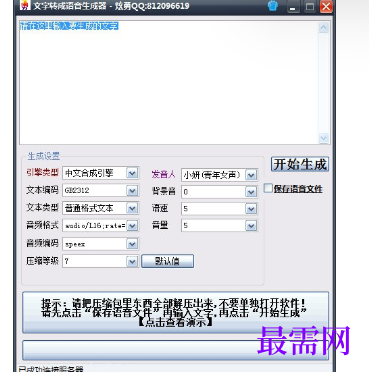369x372 pixels.
Task: Click the 音频编码 label
Action: click(42, 243)
